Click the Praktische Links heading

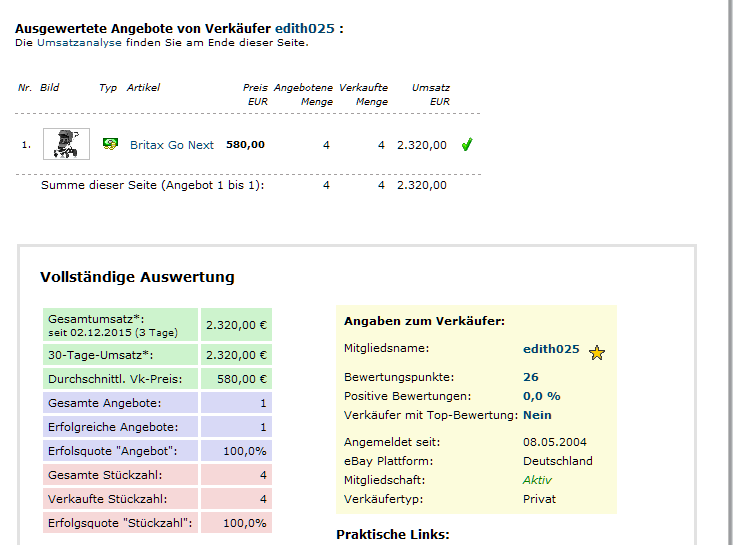pos(393,534)
